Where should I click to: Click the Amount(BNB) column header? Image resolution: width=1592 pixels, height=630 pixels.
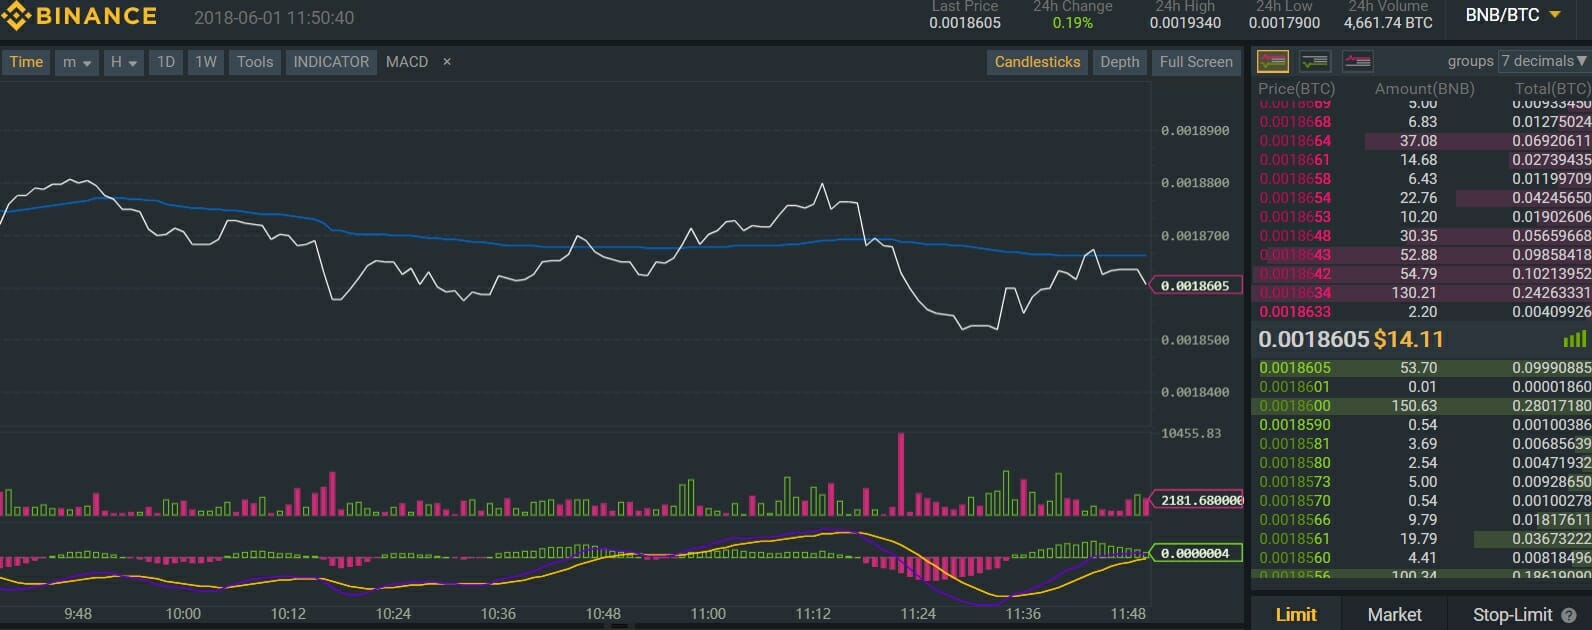[1424, 88]
